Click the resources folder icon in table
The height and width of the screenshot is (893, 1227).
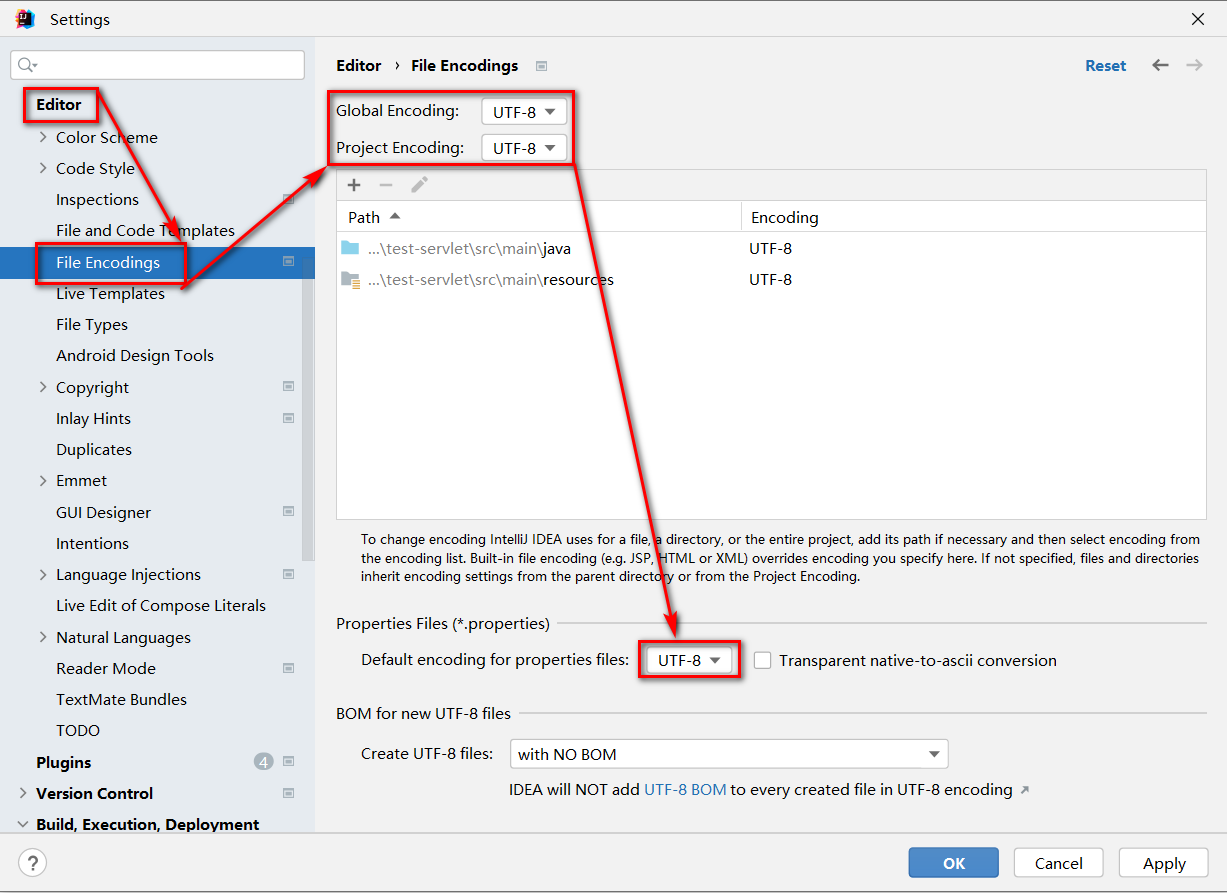(x=350, y=280)
